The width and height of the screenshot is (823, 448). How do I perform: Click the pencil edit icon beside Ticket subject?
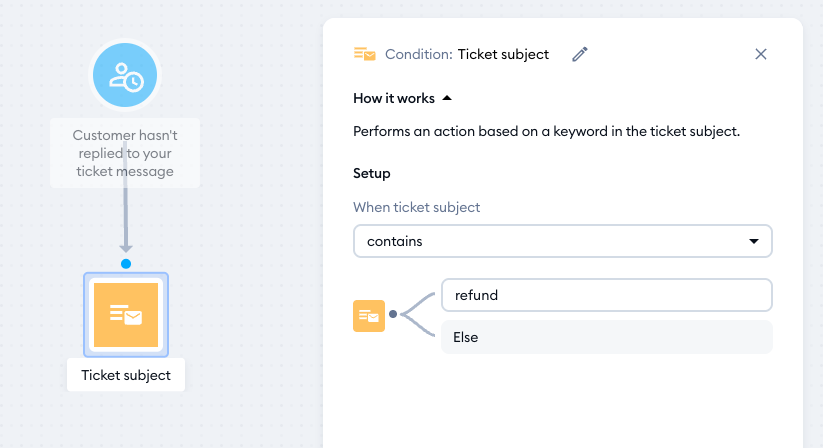coord(579,54)
